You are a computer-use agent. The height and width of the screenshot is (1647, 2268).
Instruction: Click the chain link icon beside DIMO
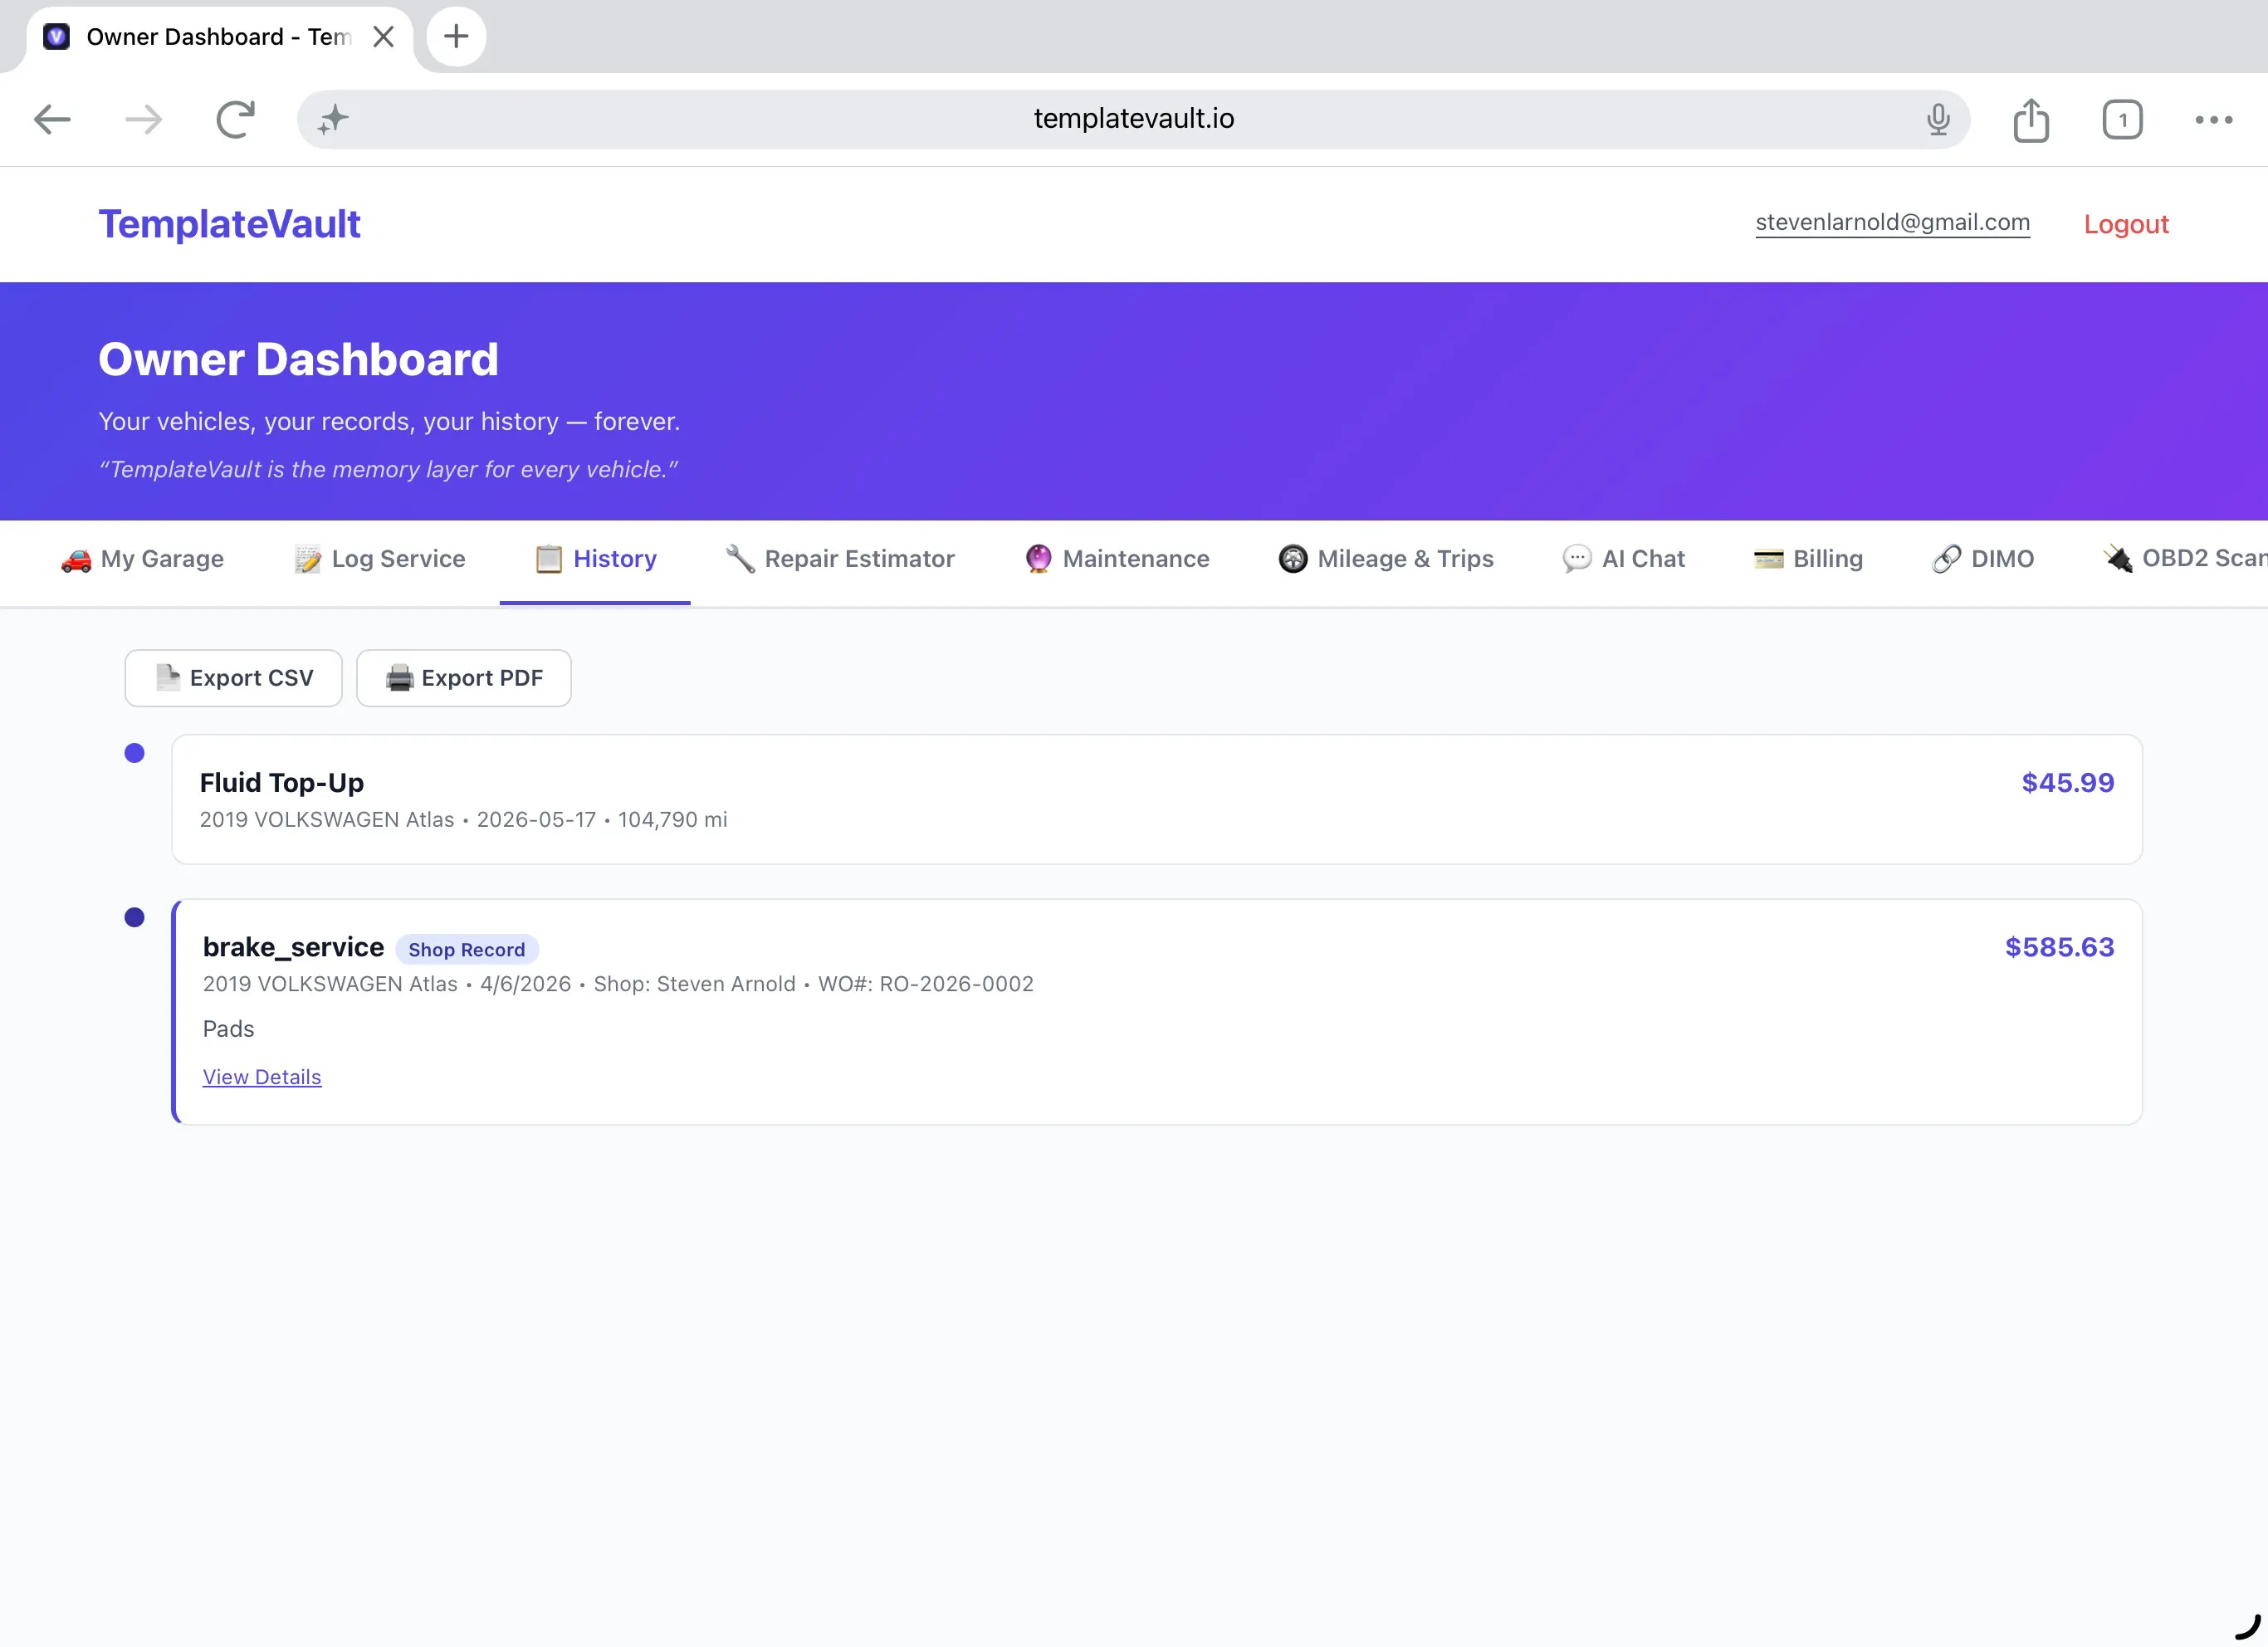click(x=1947, y=559)
